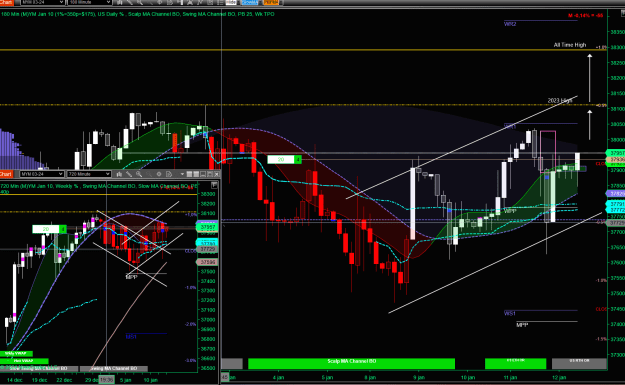
Task: Click document icon in 720 Minute chart toolbar
Action: [169, 174]
